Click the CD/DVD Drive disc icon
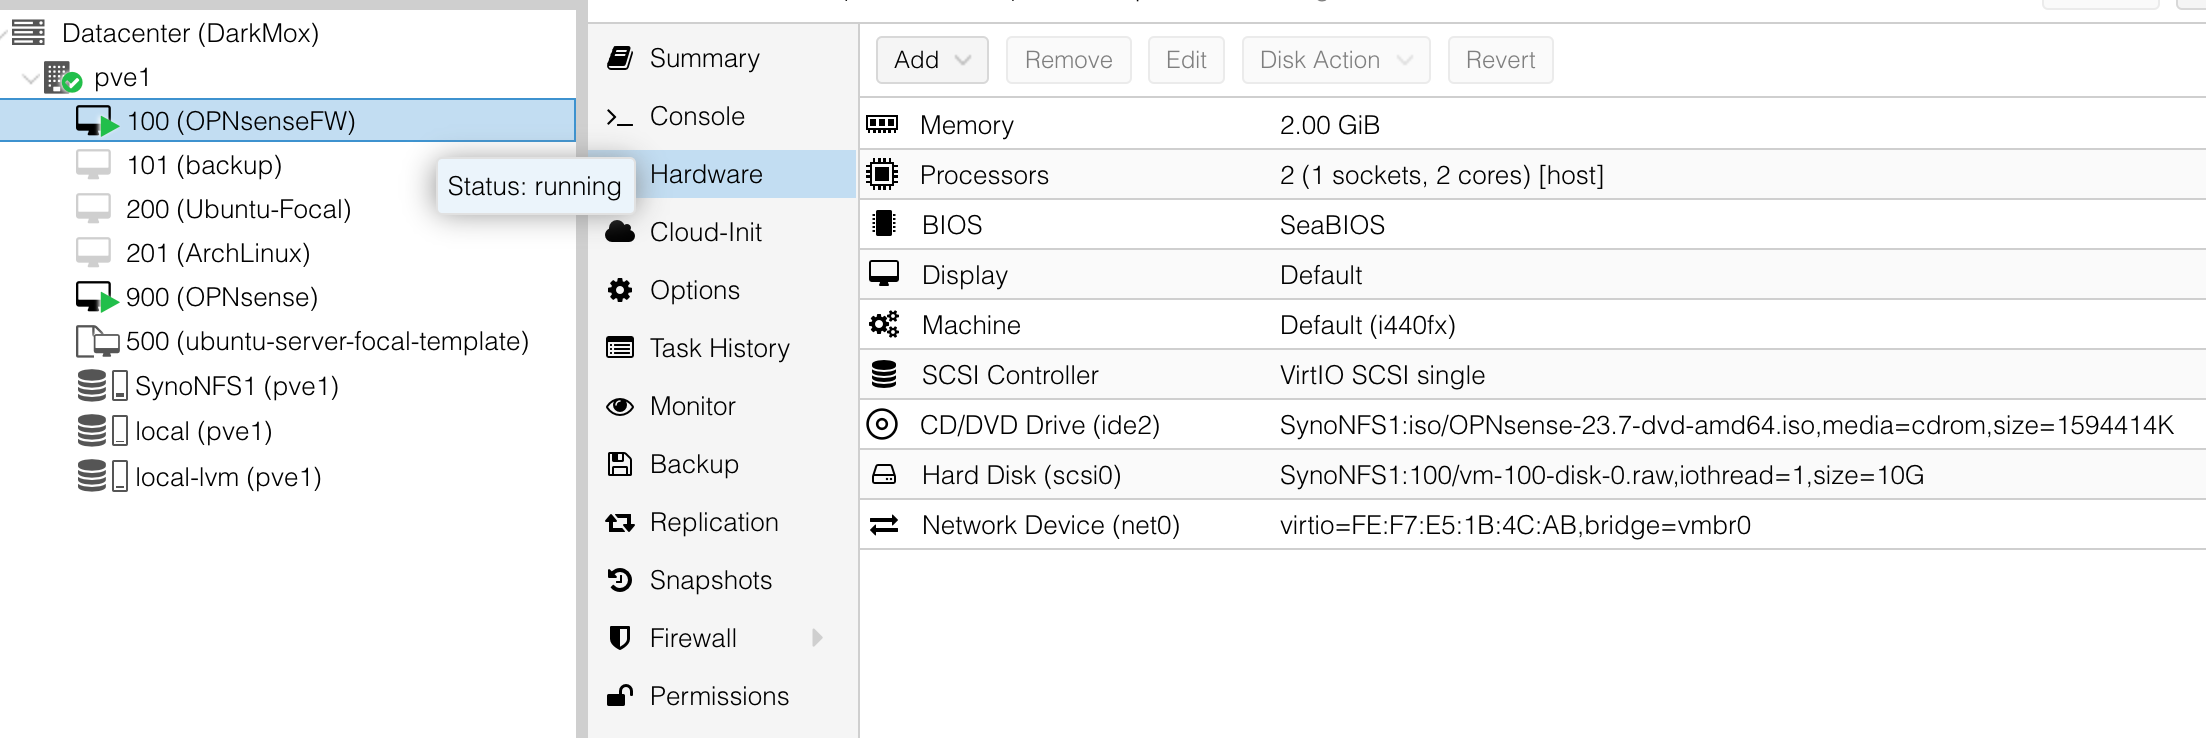The width and height of the screenshot is (2206, 738). coord(882,425)
